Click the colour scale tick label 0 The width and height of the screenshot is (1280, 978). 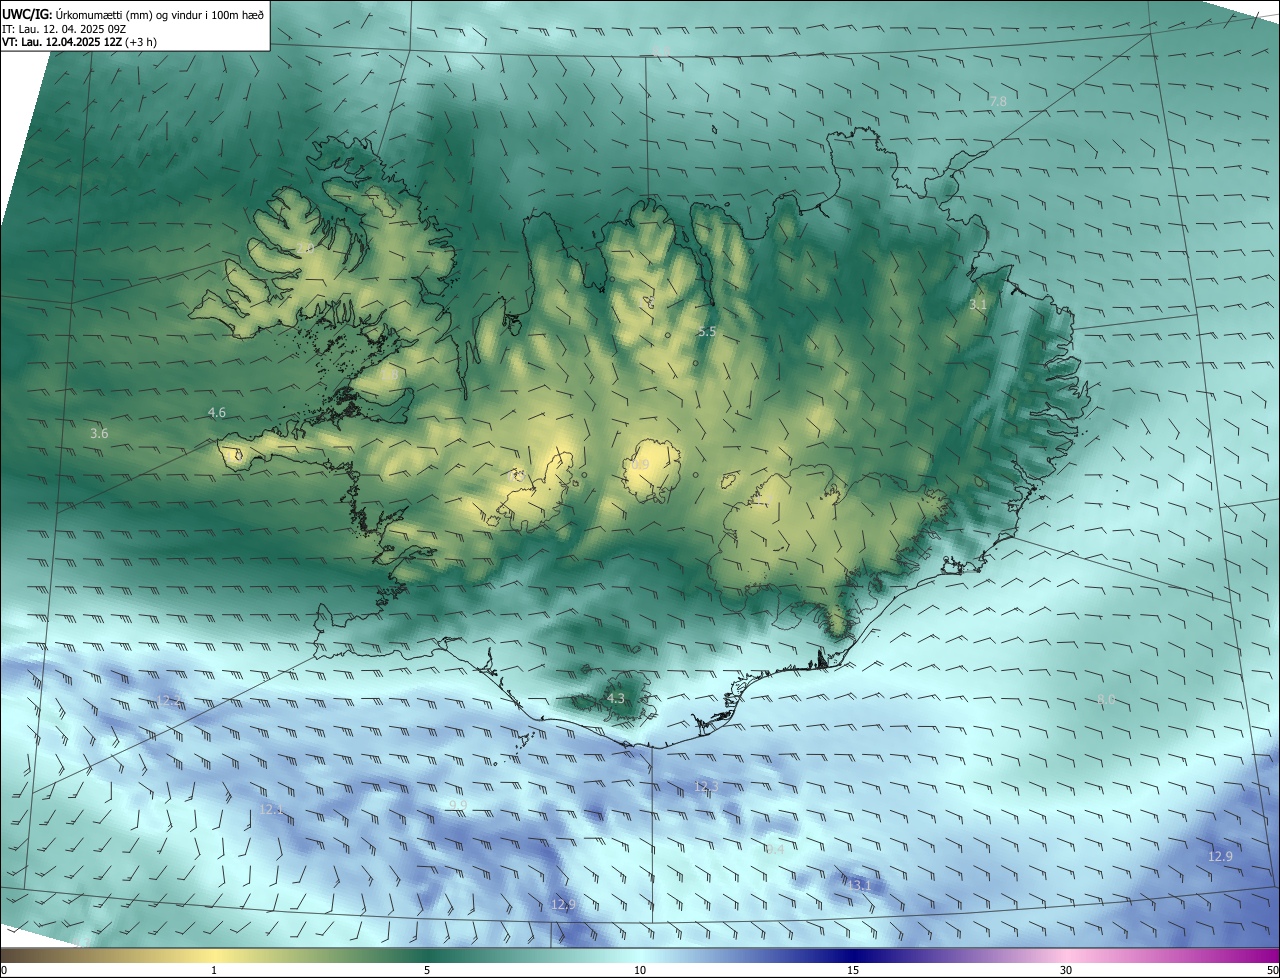pyautogui.click(x=4, y=970)
